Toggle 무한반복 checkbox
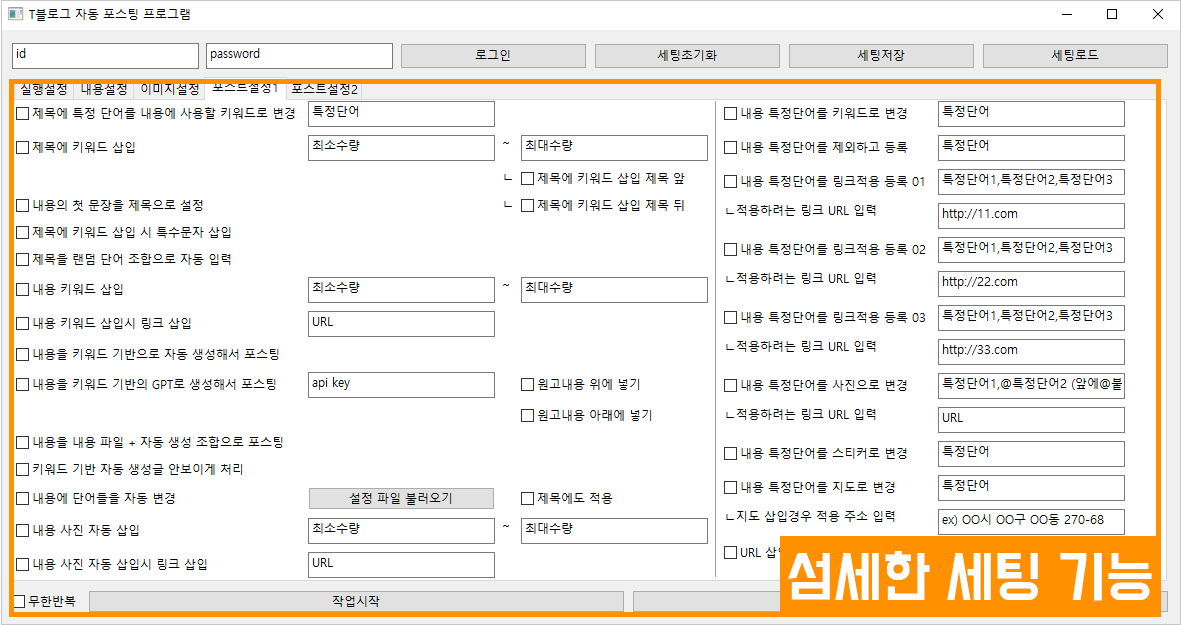This screenshot has height=625, width=1181. pyautogui.click(x=20, y=602)
